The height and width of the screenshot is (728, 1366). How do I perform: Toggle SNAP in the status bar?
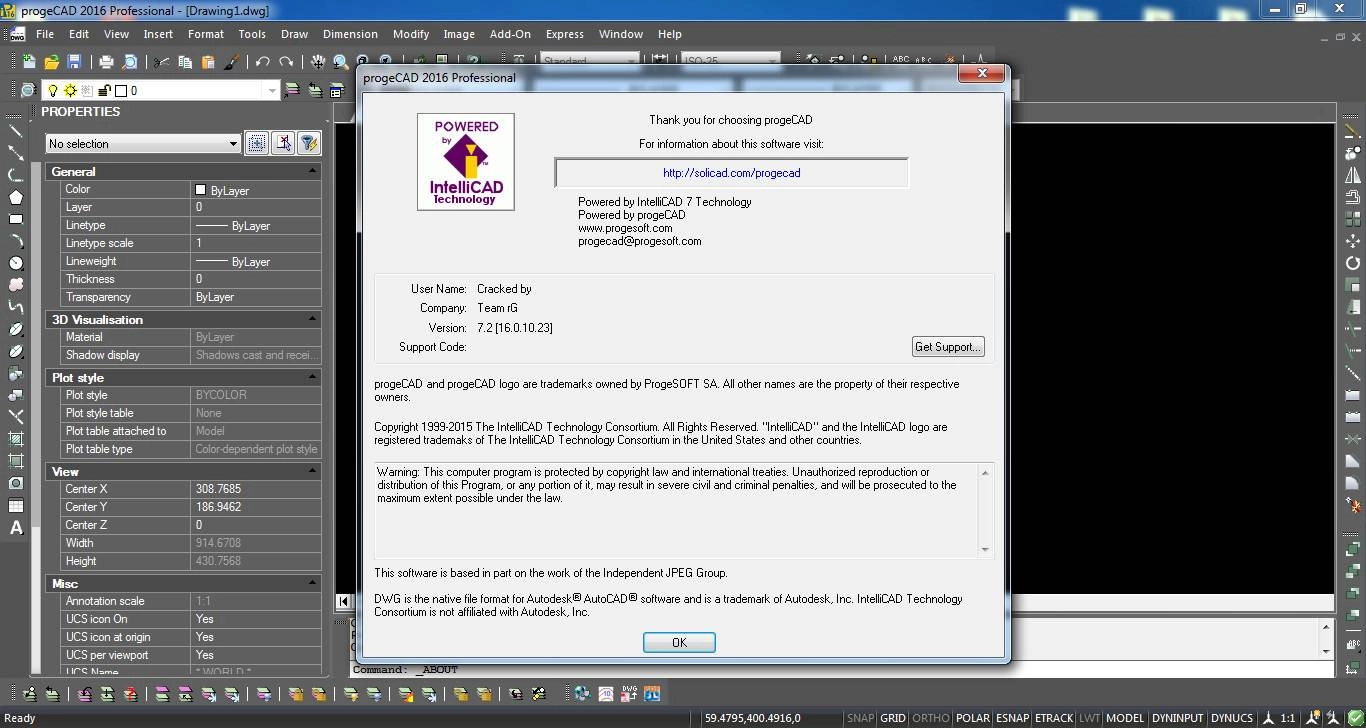[x=860, y=718]
